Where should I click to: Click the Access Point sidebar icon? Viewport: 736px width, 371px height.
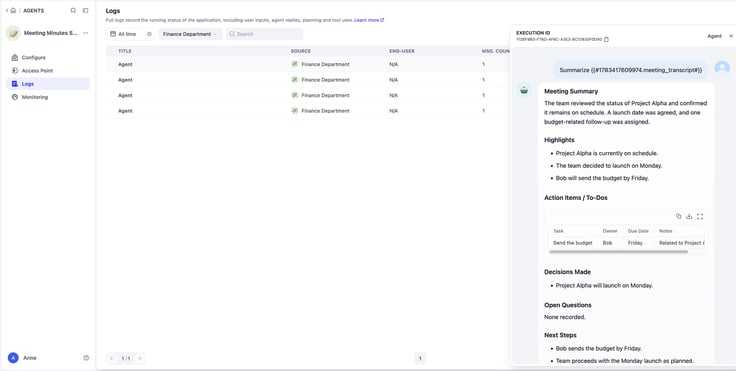pyautogui.click(x=15, y=70)
